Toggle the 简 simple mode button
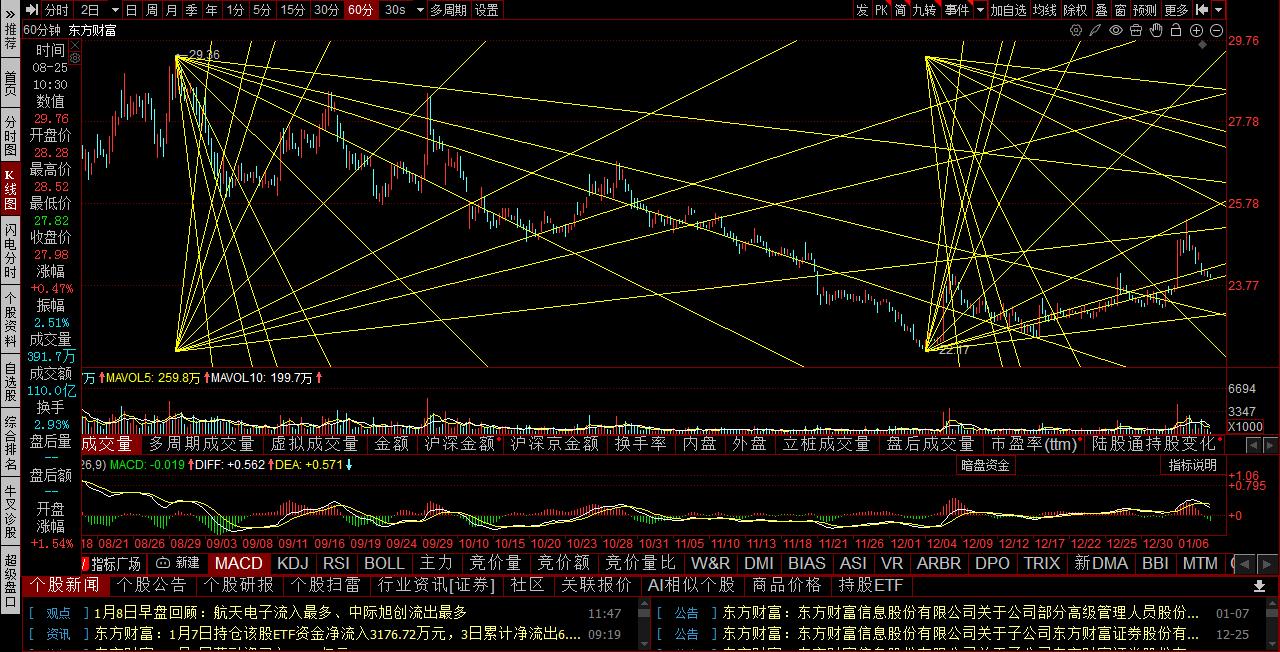This screenshot has height=652, width=1280. pos(900,10)
